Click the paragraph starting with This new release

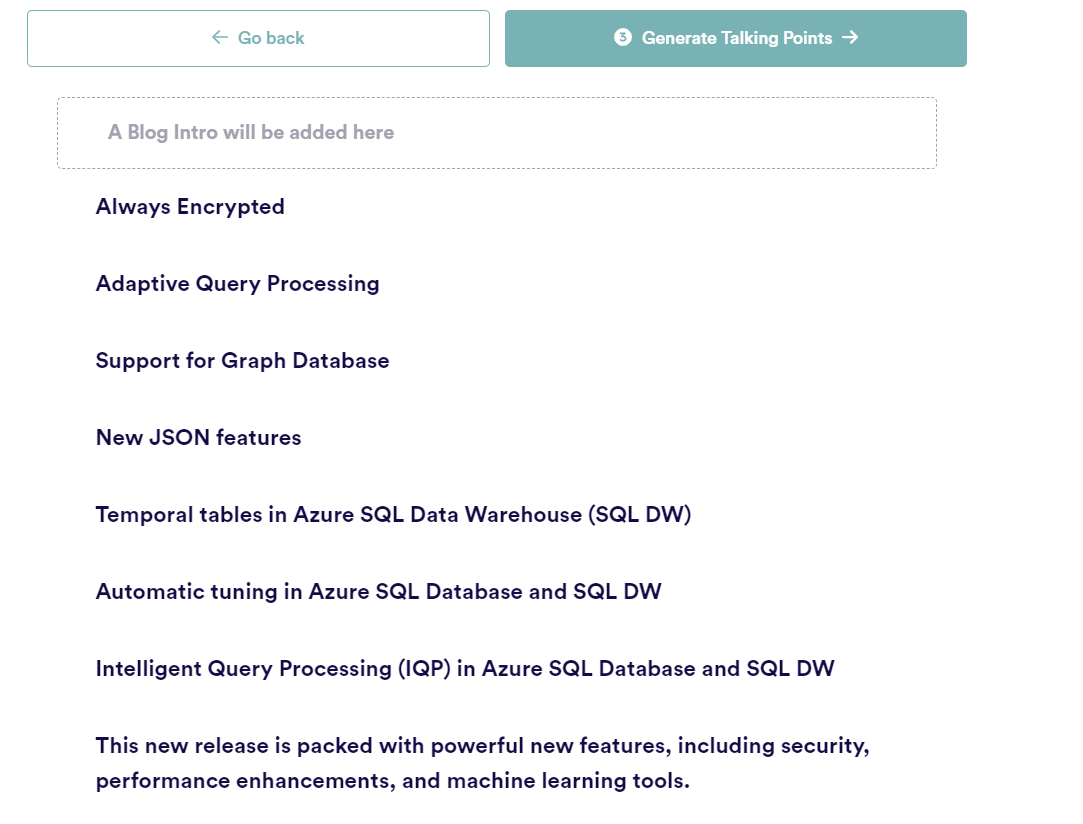[x=482, y=763]
